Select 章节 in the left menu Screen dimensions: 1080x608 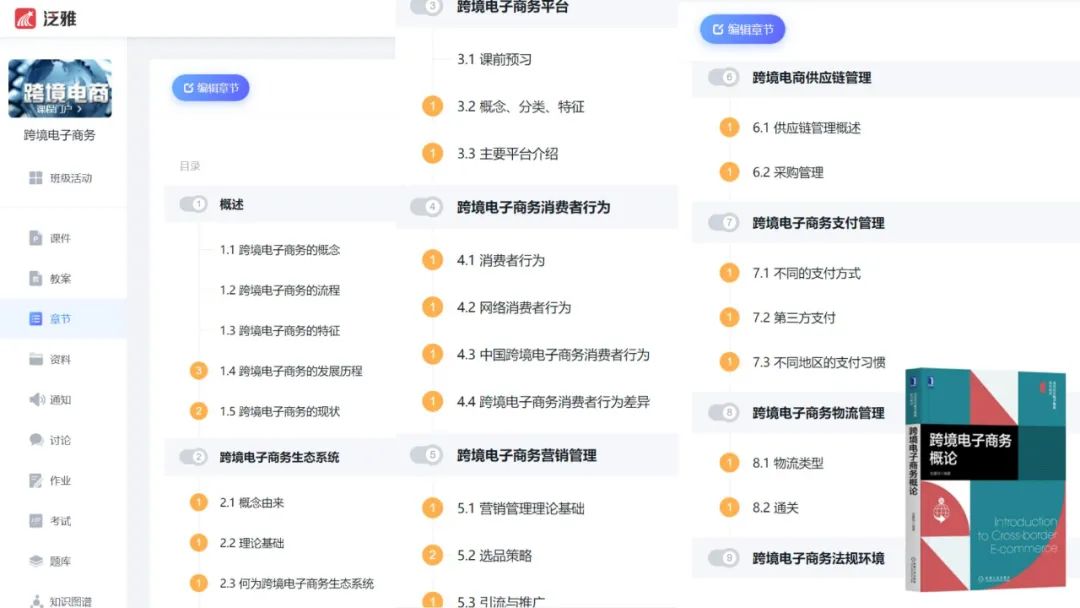(x=60, y=319)
